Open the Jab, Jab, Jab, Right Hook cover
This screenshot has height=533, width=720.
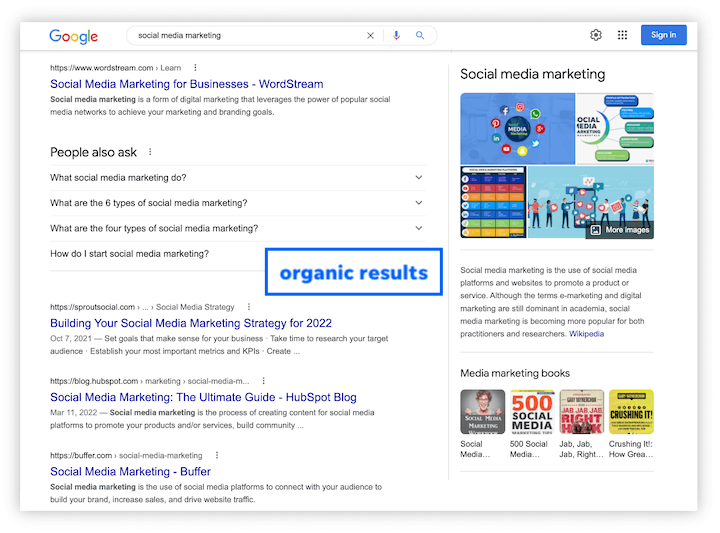582,412
